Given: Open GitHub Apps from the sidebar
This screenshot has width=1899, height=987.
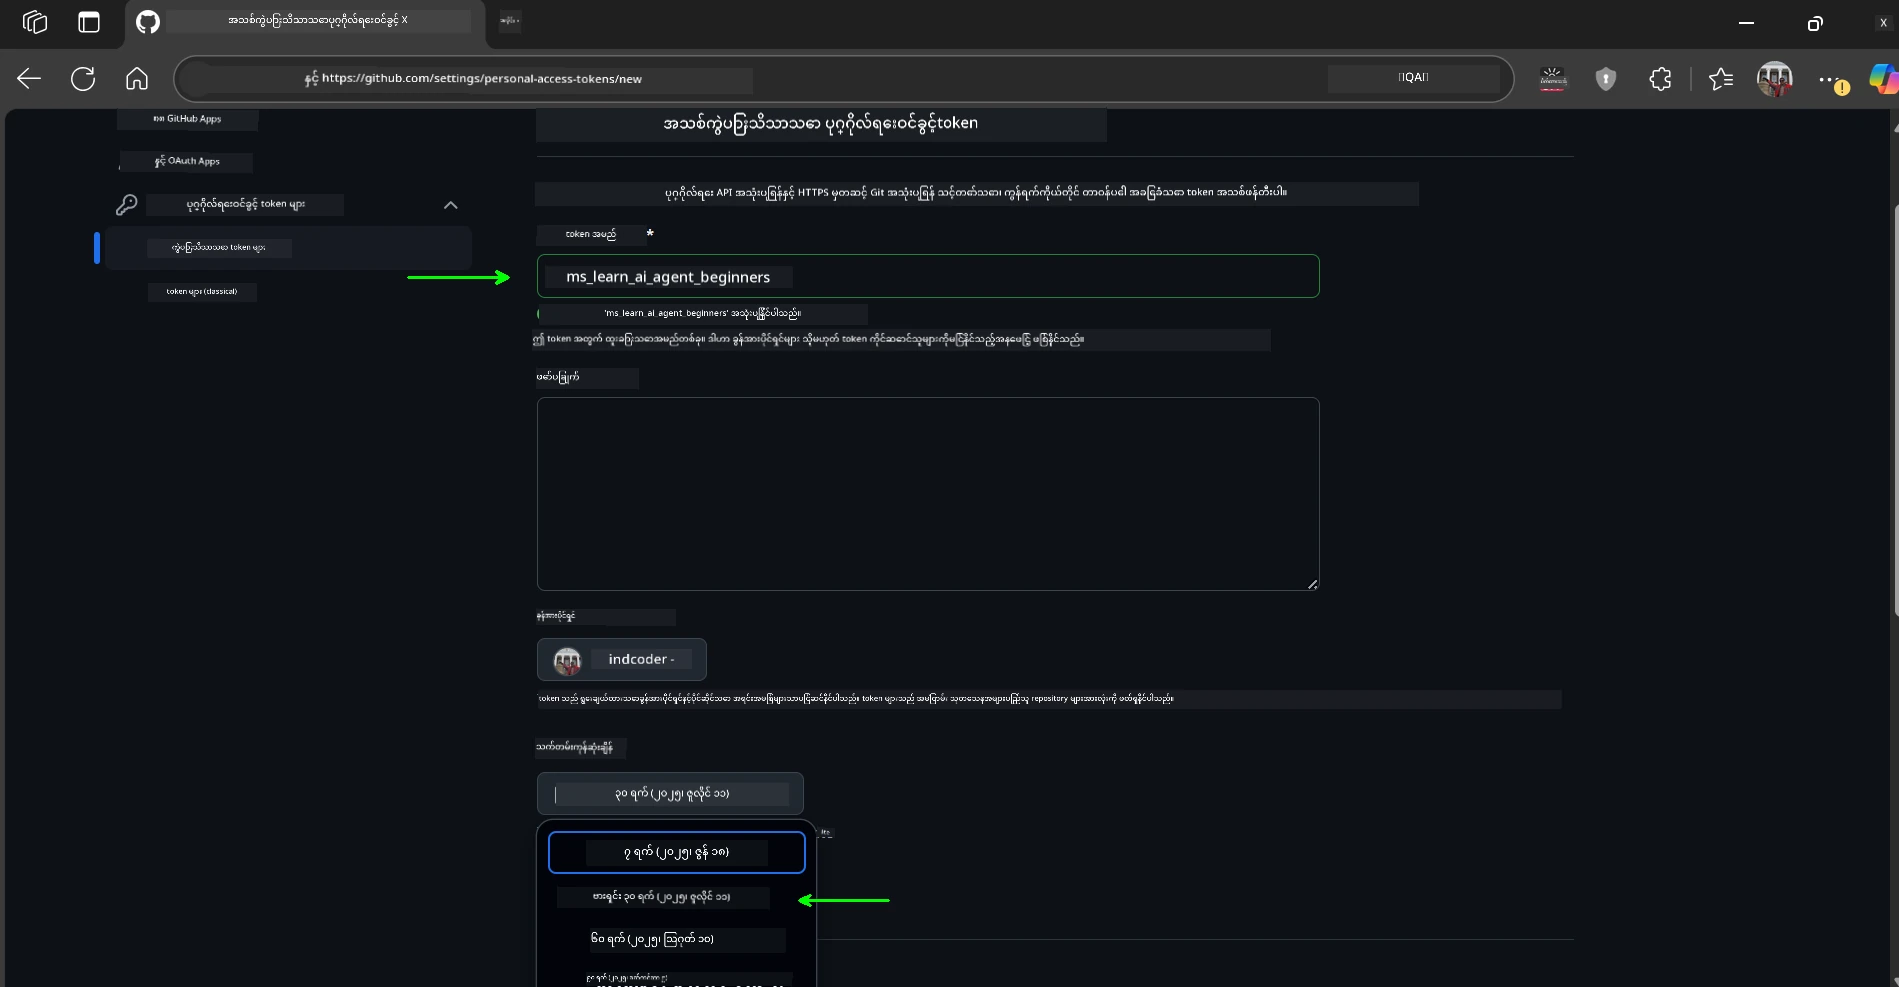Looking at the screenshot, I should pyautogui.click(x=187, y=118).
